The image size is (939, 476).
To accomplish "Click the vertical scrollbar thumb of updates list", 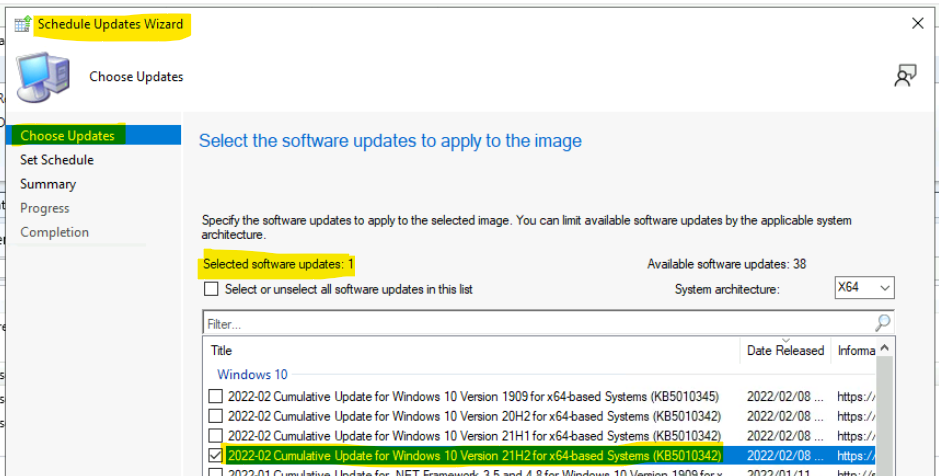I will [x=884, y=416].
